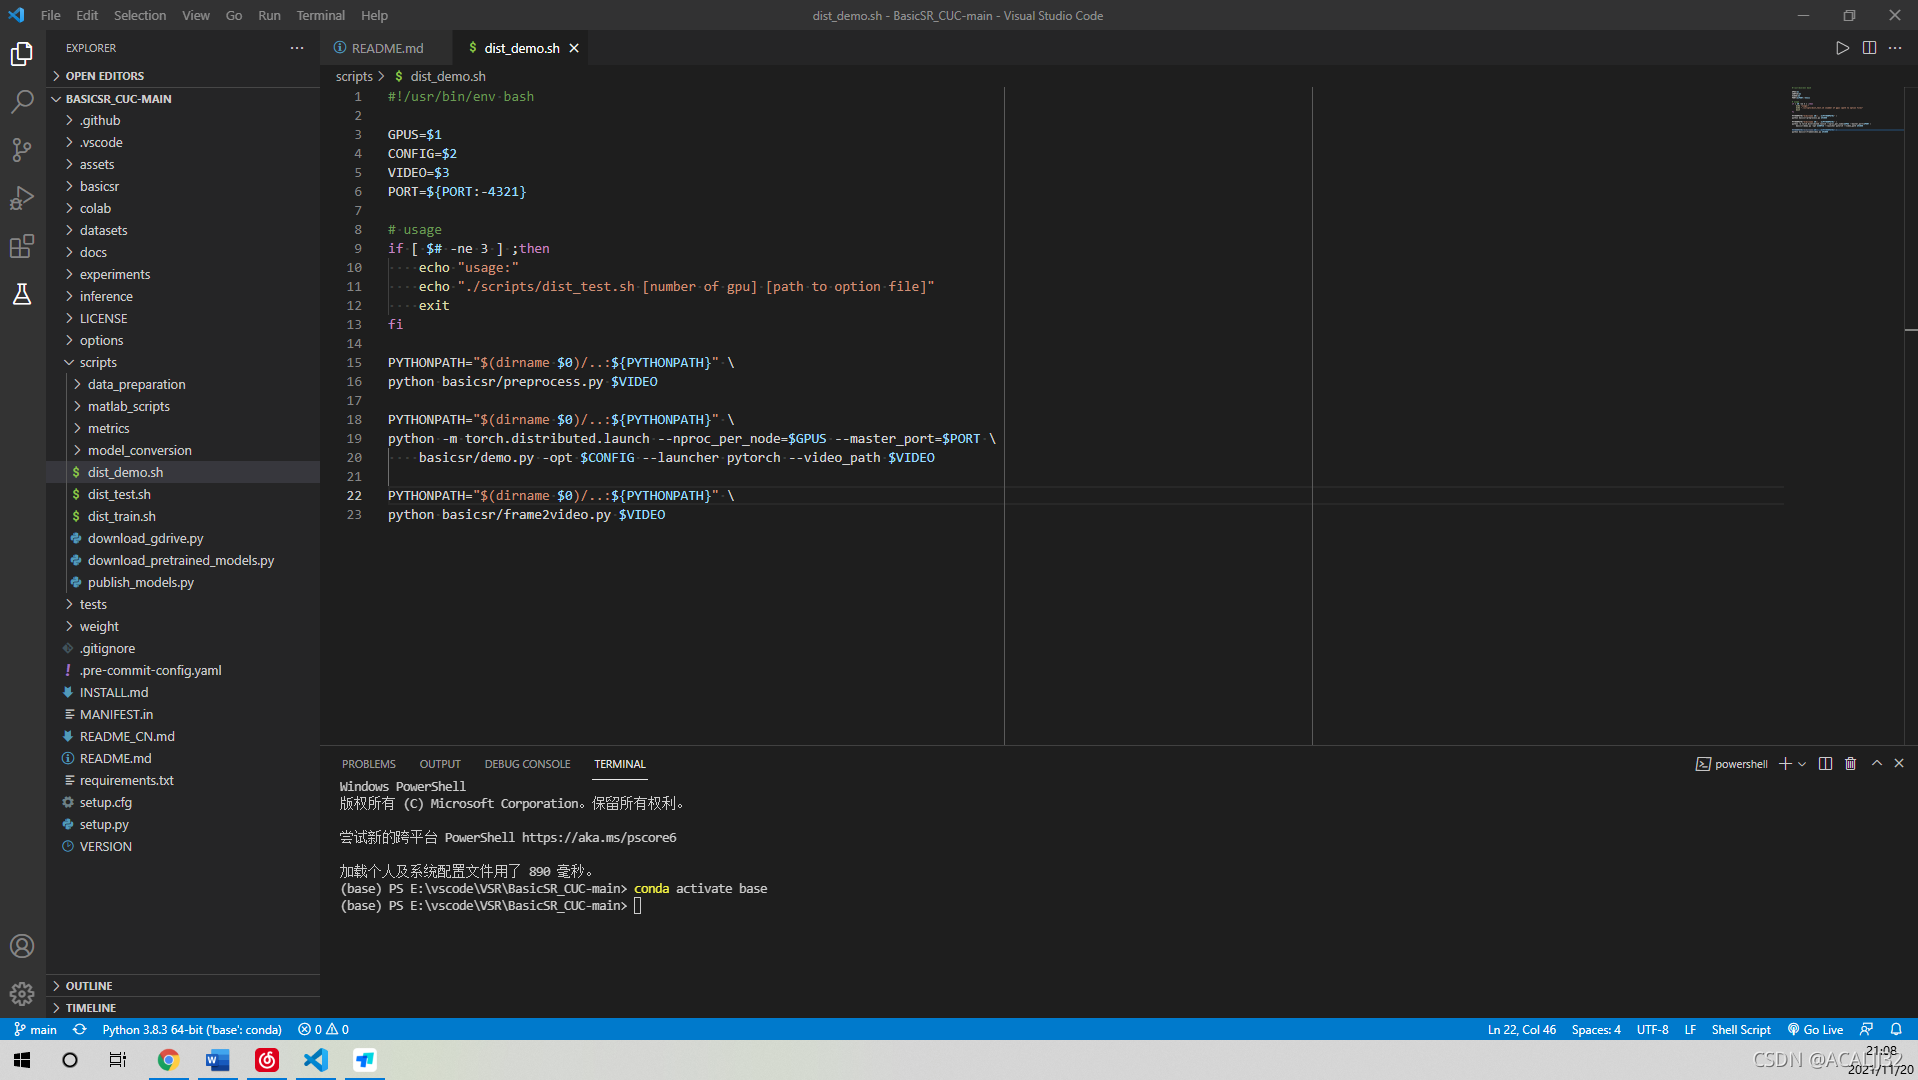Image resolution: width=1918 pixels, height=1080 pixels.
Task: Change the UTF-8 encoding
Action: click(x=1652, y=1029)
